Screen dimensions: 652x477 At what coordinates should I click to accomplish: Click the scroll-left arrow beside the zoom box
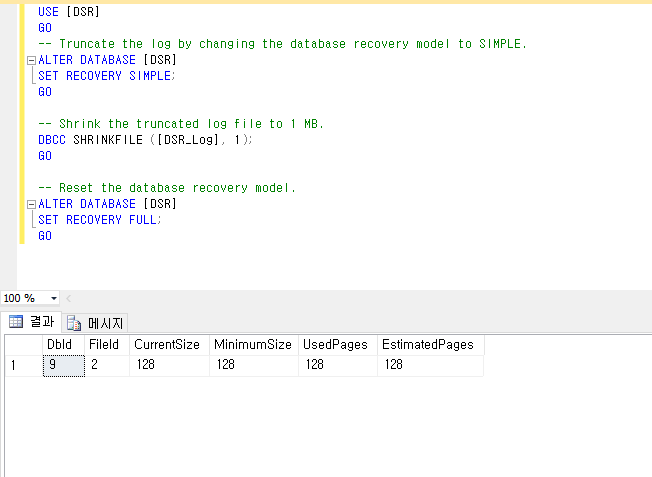pos(68,299)
